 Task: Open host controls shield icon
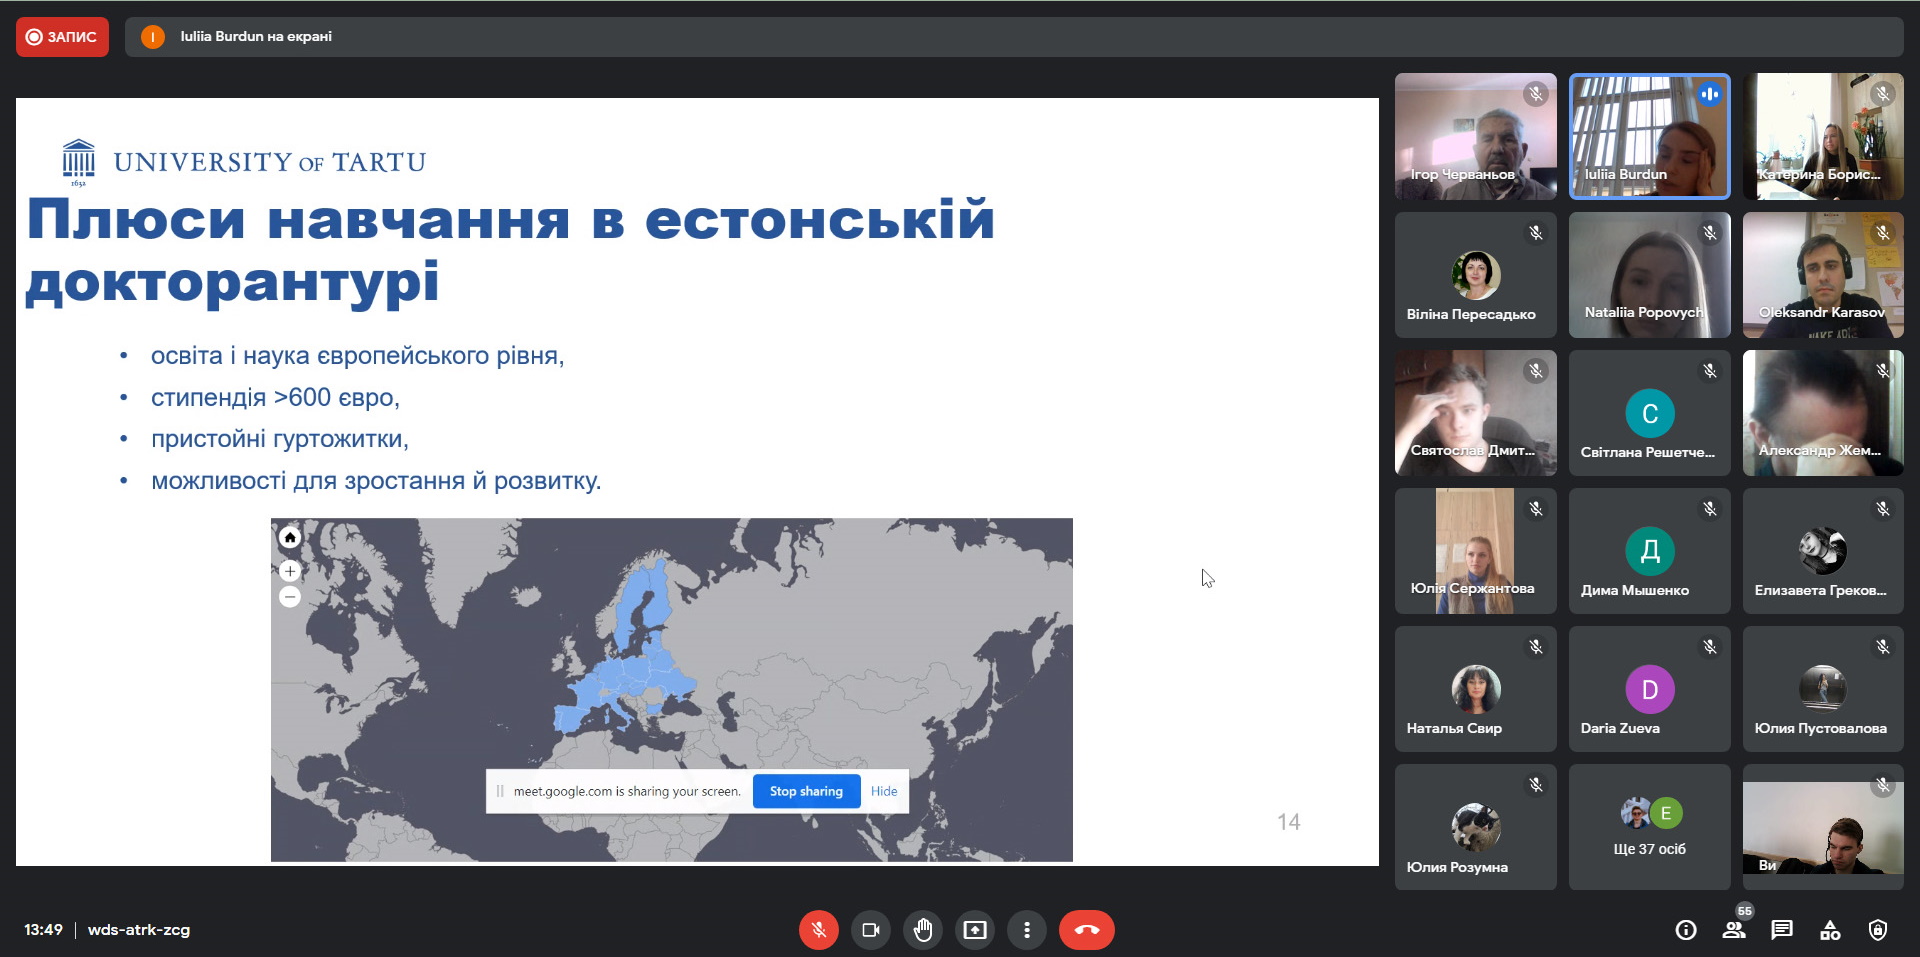[x=1878, y=930]
